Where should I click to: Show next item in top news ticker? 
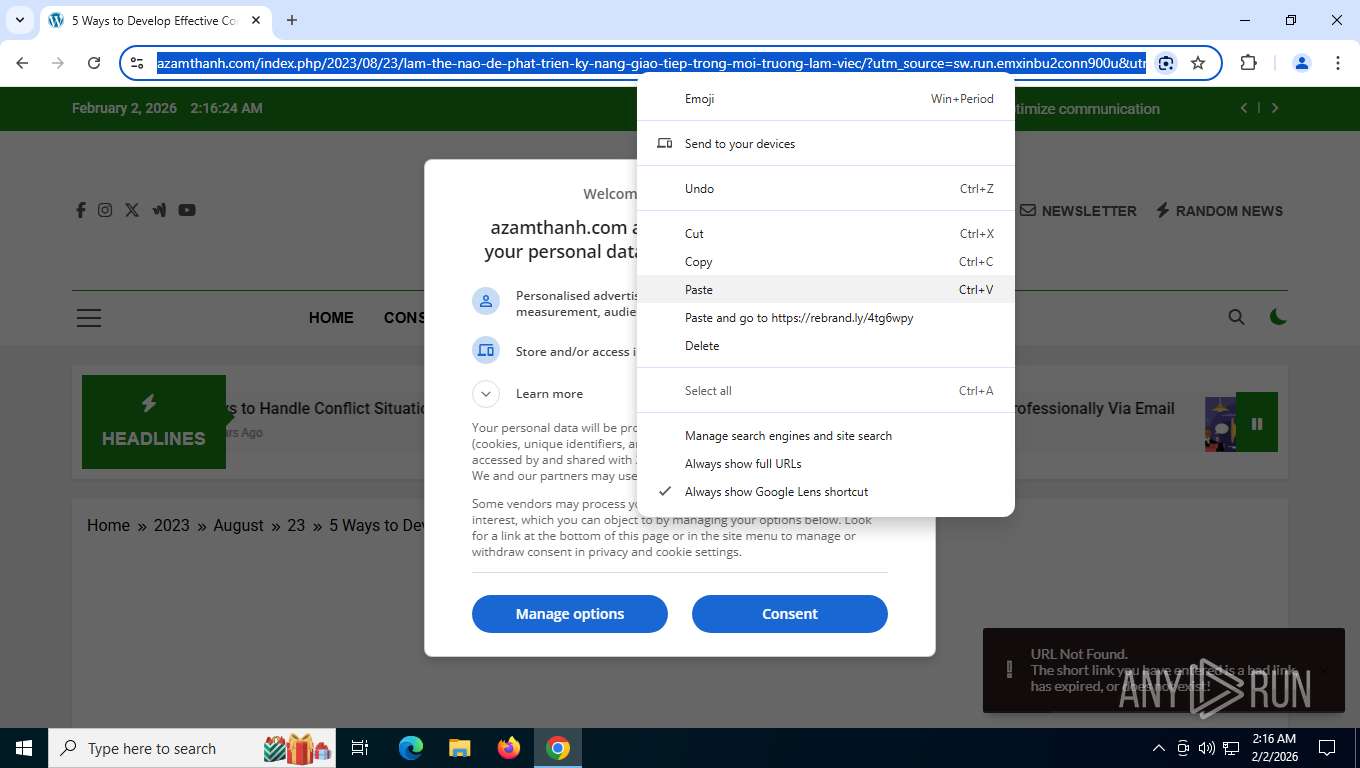click(1275, 108)
